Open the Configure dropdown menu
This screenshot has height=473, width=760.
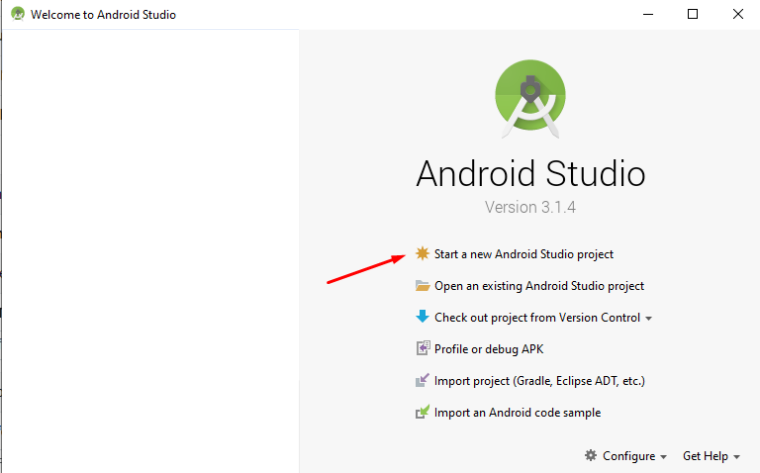click(634, 456)
